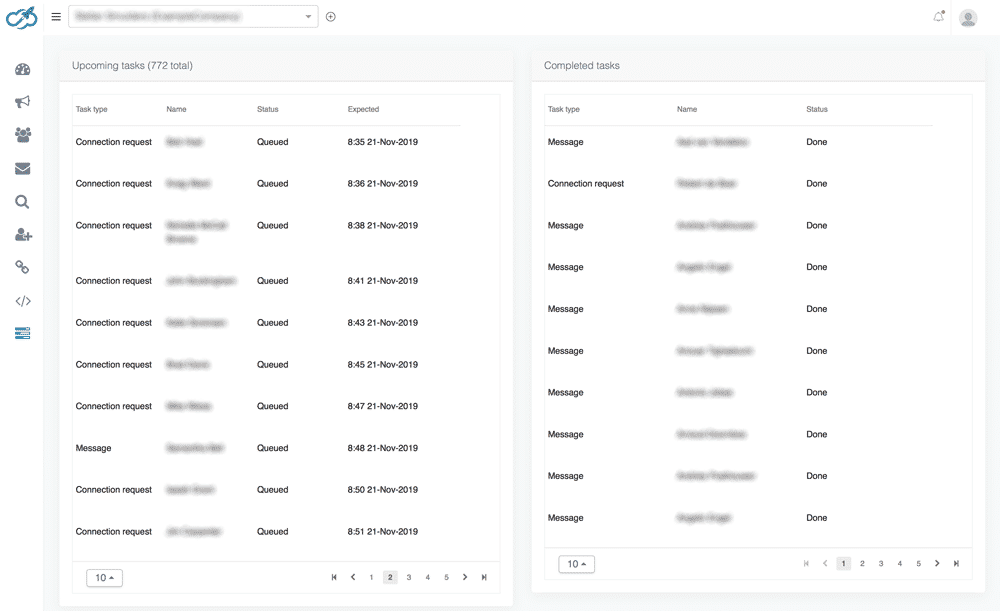1000x611 pixels.
Task: Open page-size dropdown under Upcoming tasks
Action: [104, 578]
